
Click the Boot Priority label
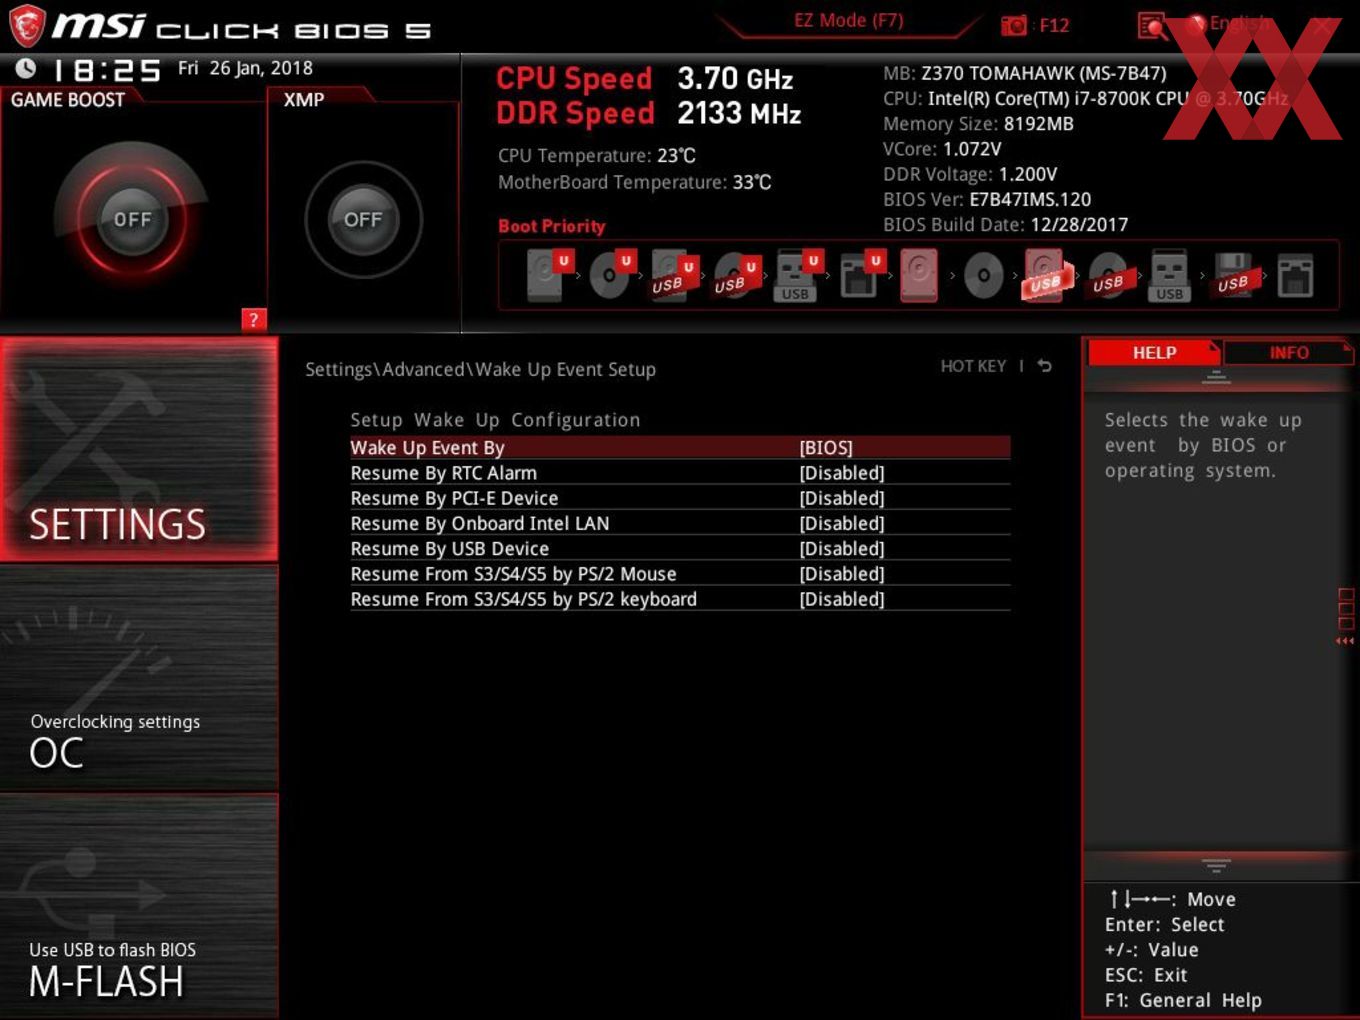point(552,226)
